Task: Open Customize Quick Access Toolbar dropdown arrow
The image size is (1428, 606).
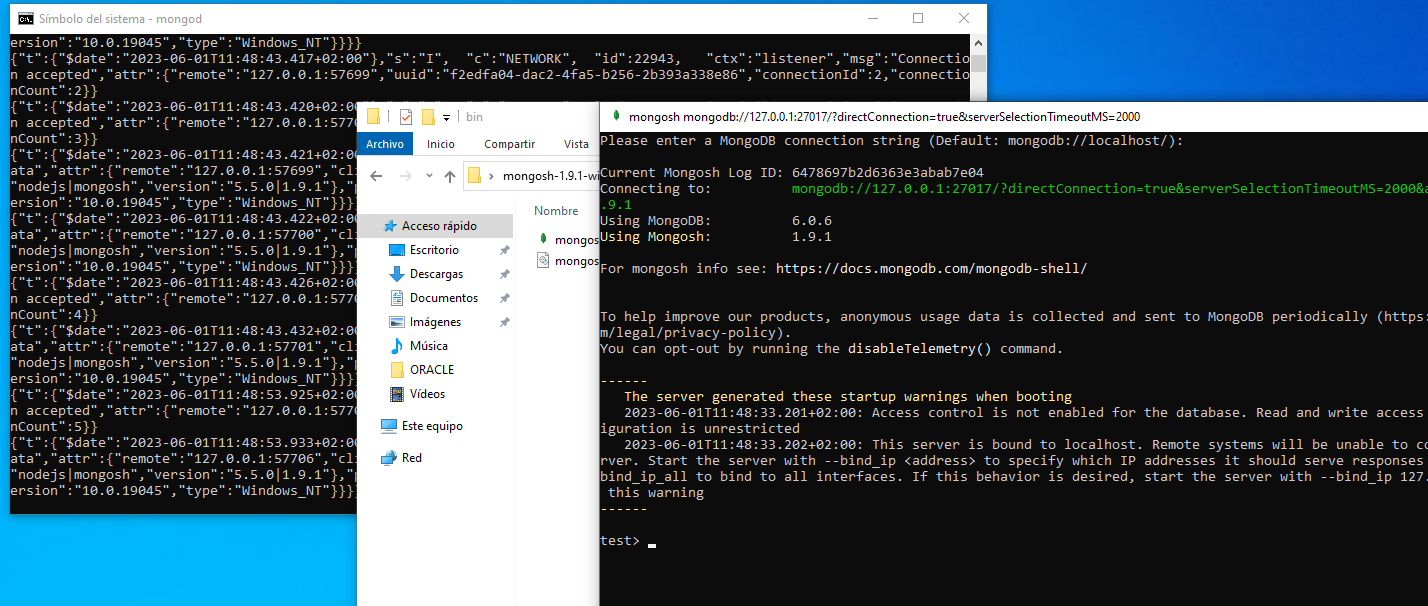Action: point(446,118)
